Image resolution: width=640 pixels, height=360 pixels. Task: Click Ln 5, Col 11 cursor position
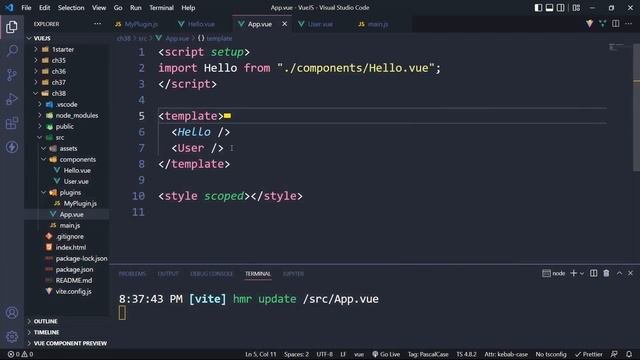tap(260, 354)
